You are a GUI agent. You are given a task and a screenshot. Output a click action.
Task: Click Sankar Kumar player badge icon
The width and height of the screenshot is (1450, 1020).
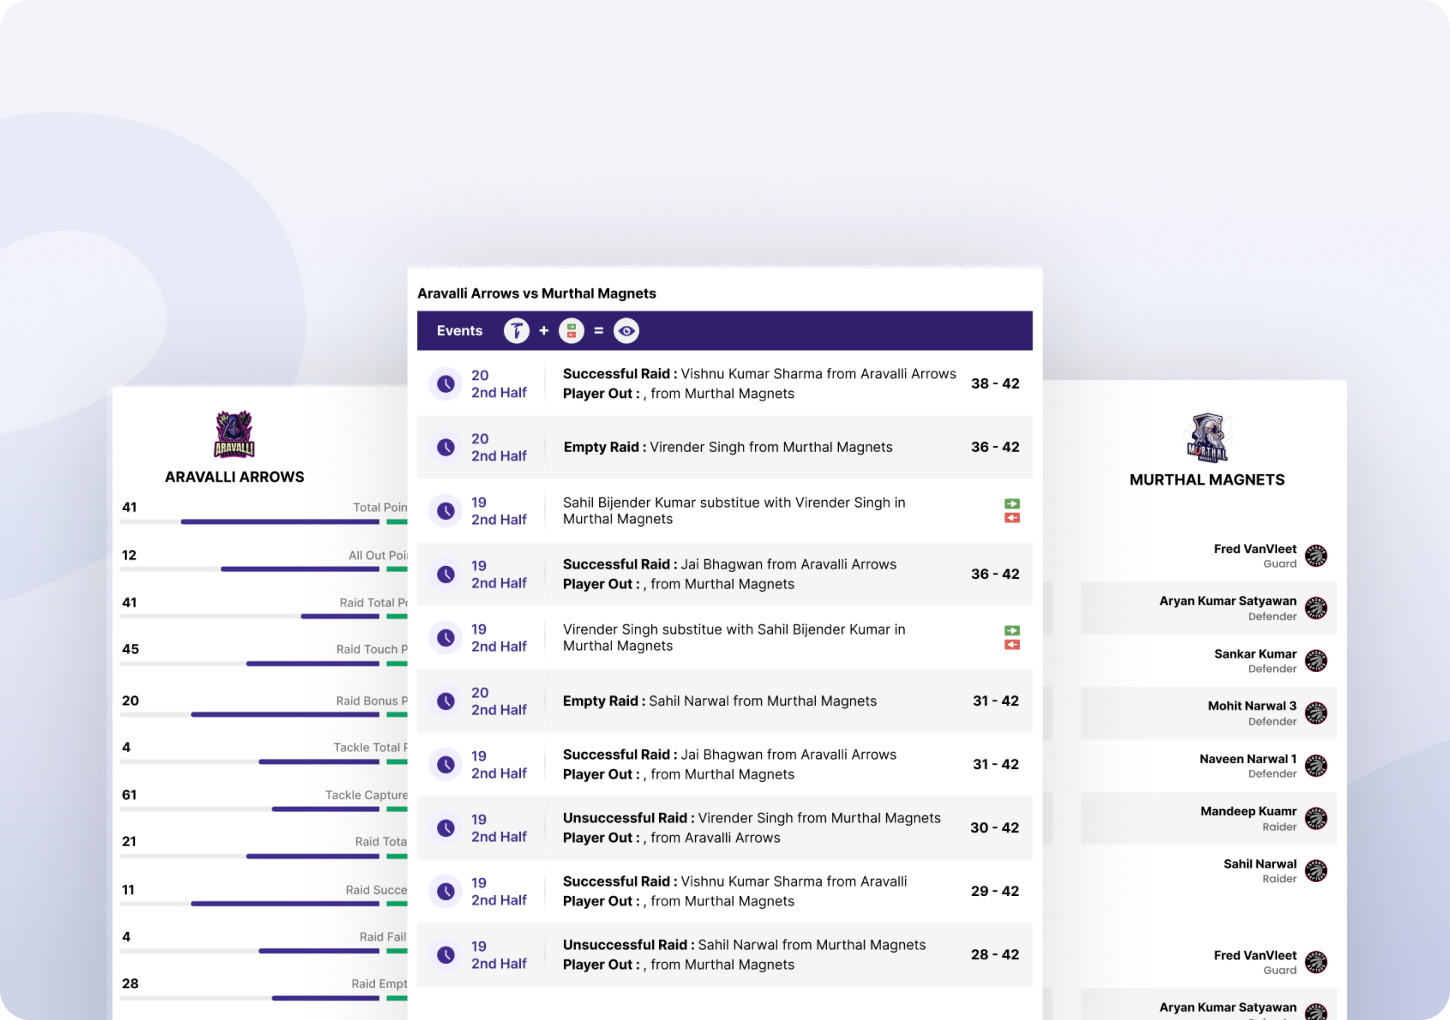(1316, 661)
